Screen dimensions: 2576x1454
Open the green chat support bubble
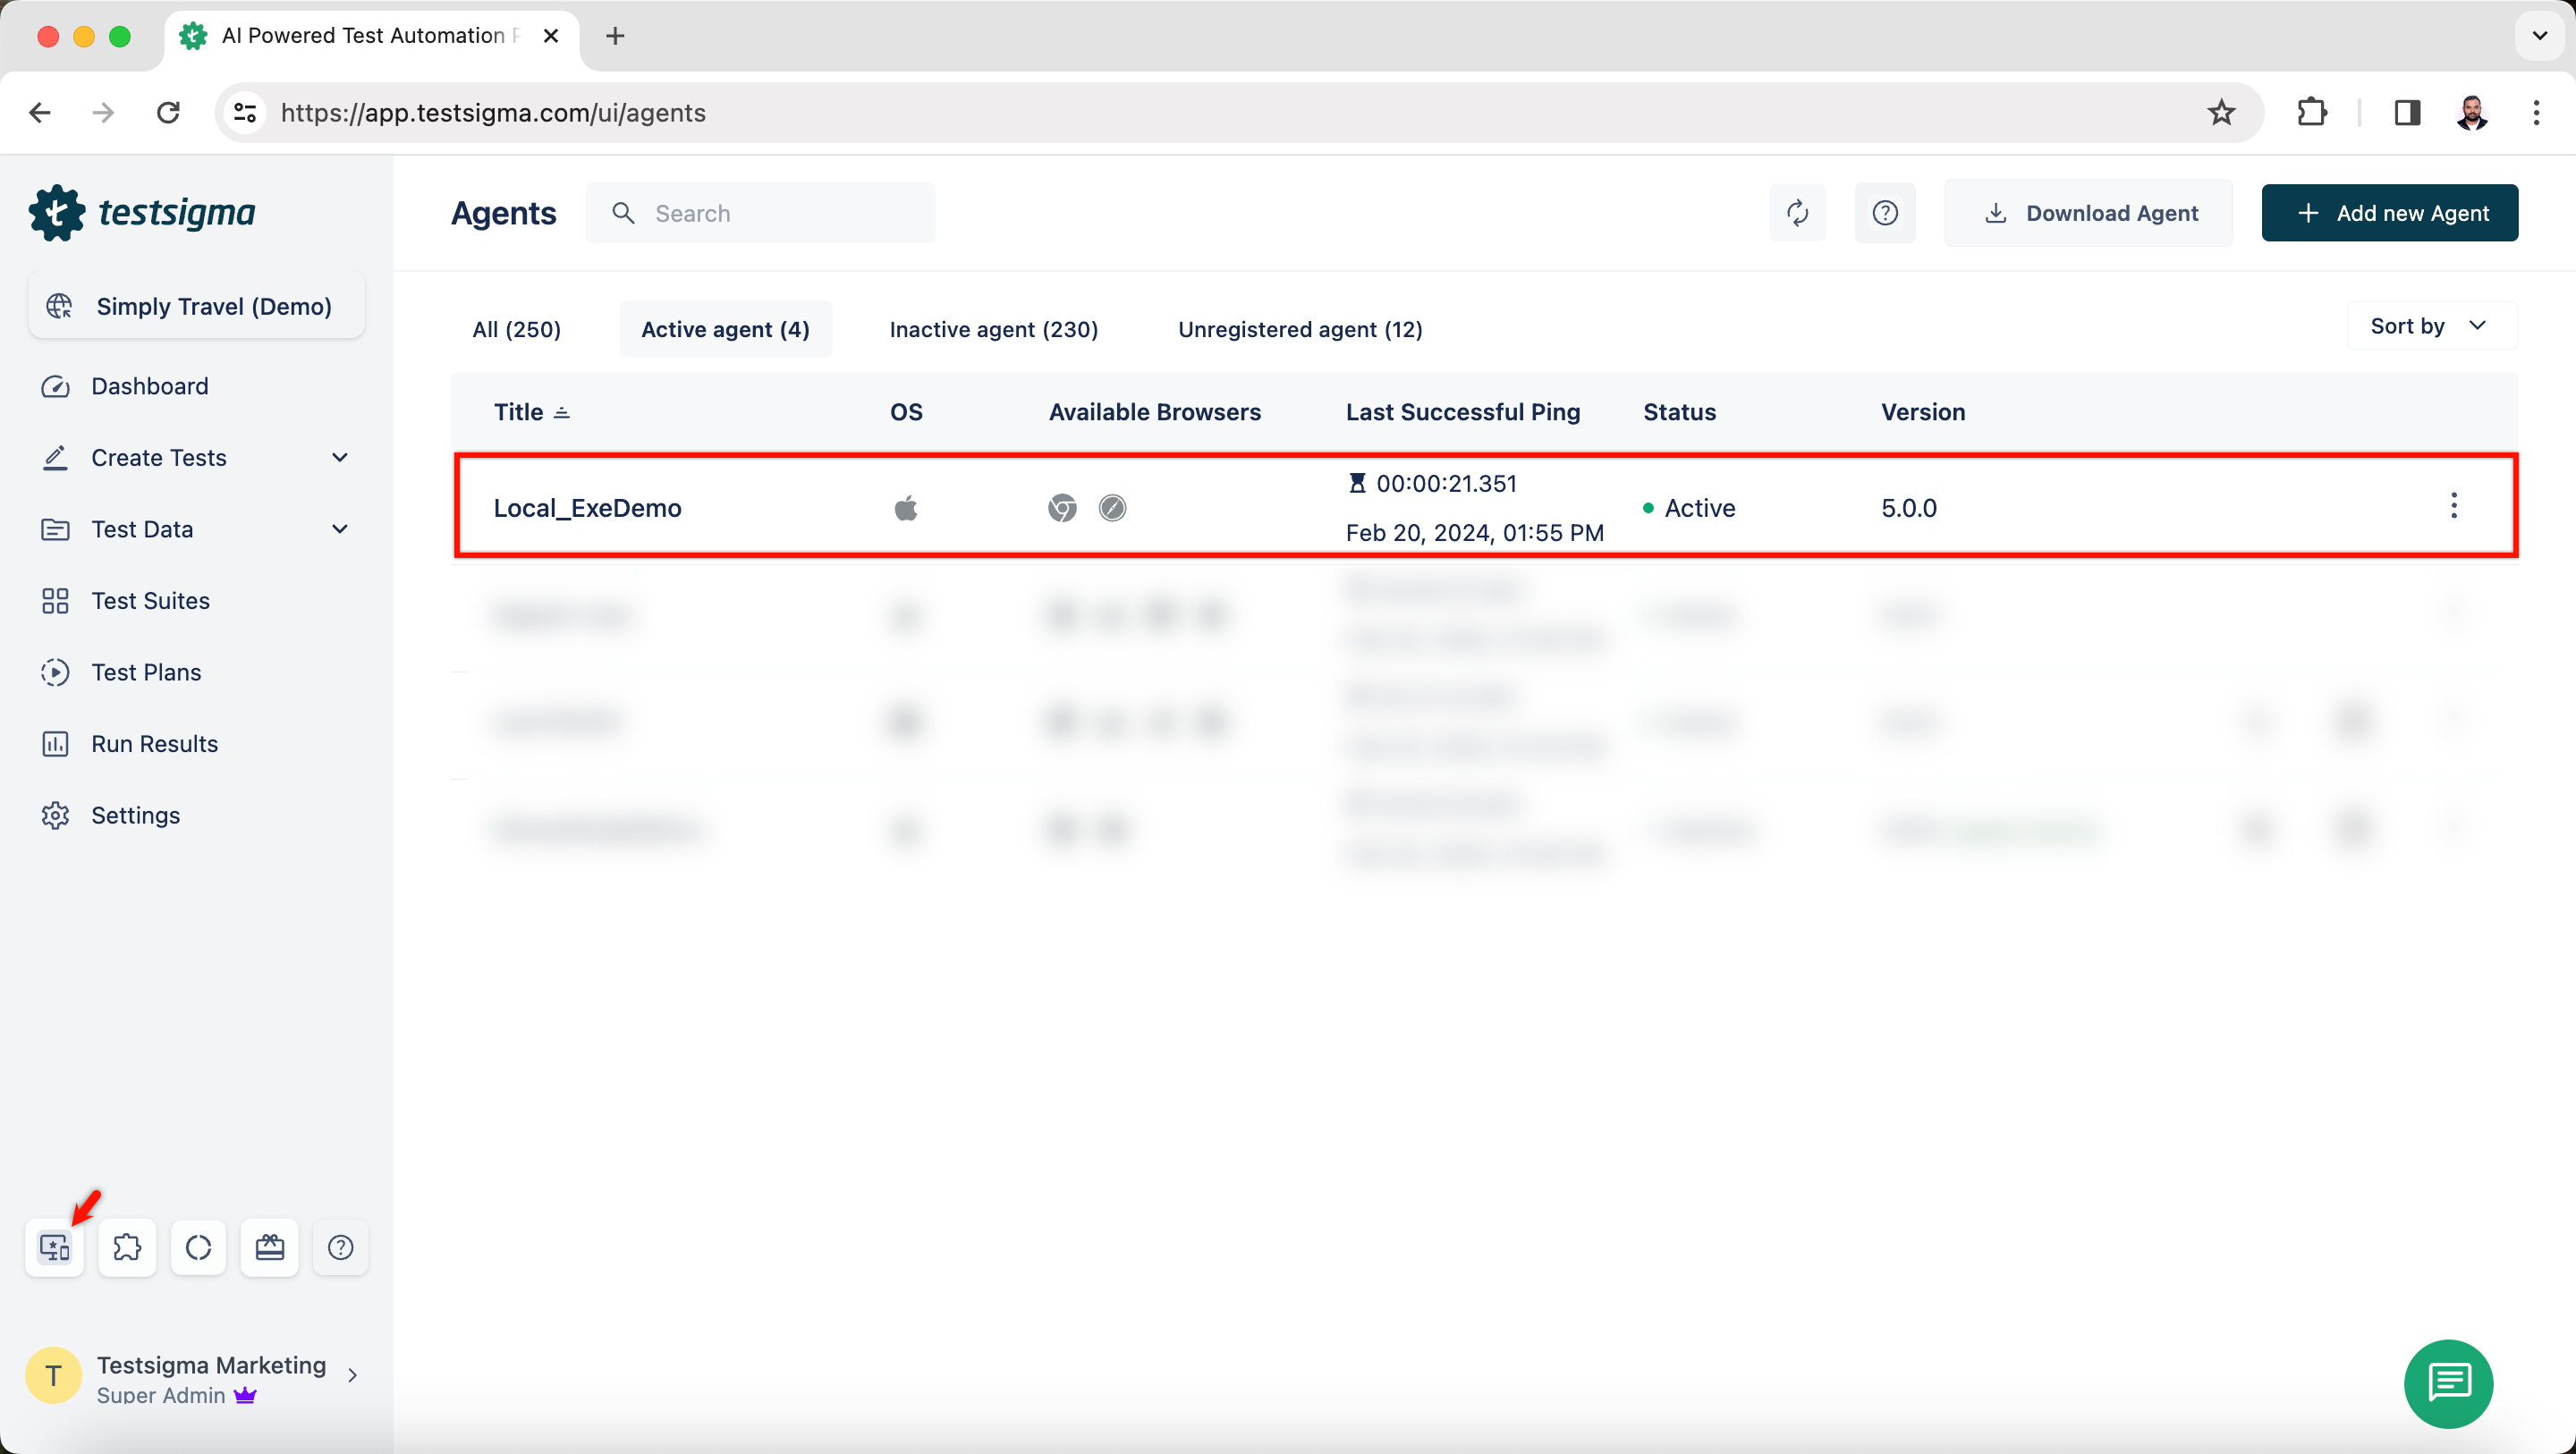pos(2448,1384)
